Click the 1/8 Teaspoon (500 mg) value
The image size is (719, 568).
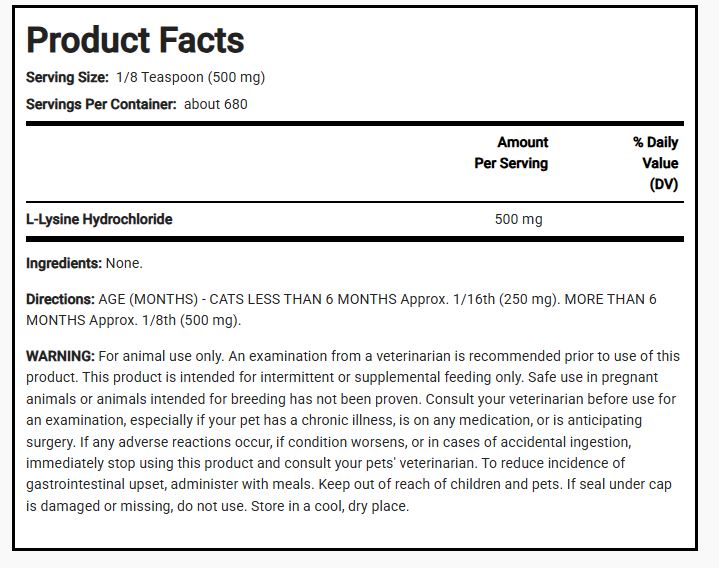[x=190, y=77]
